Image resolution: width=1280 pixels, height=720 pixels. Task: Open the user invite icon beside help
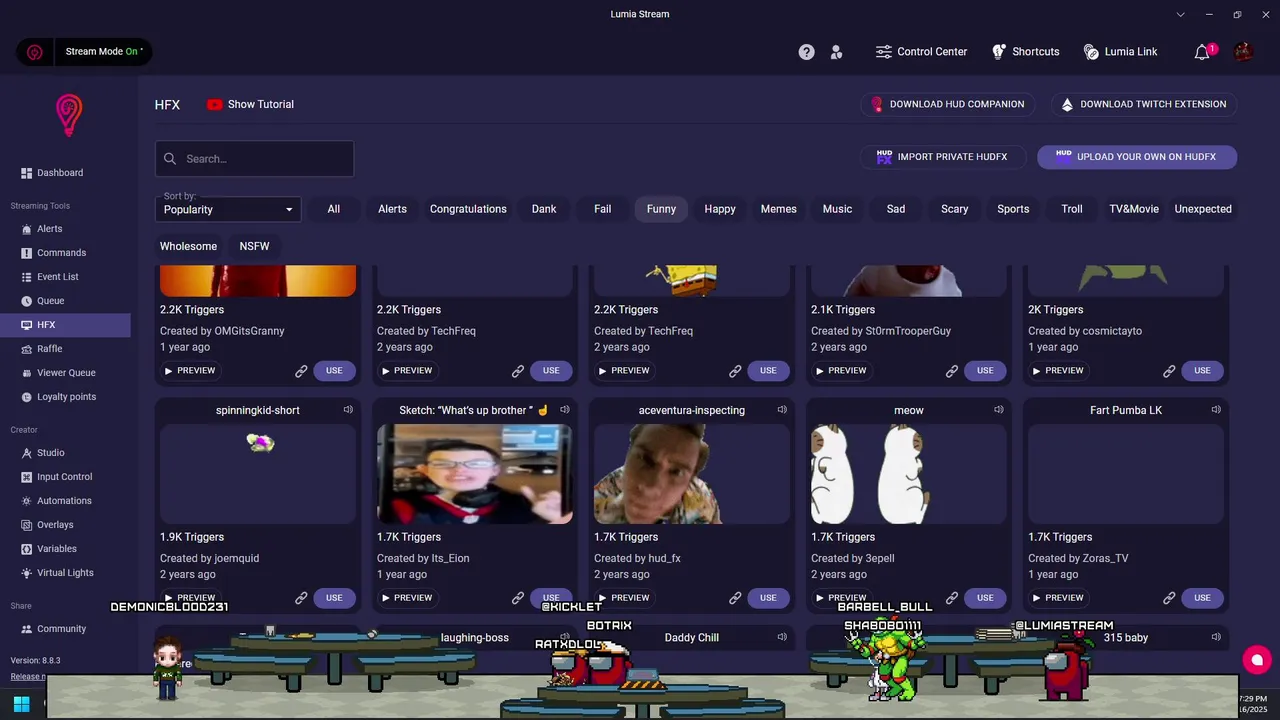pos(836,52)
